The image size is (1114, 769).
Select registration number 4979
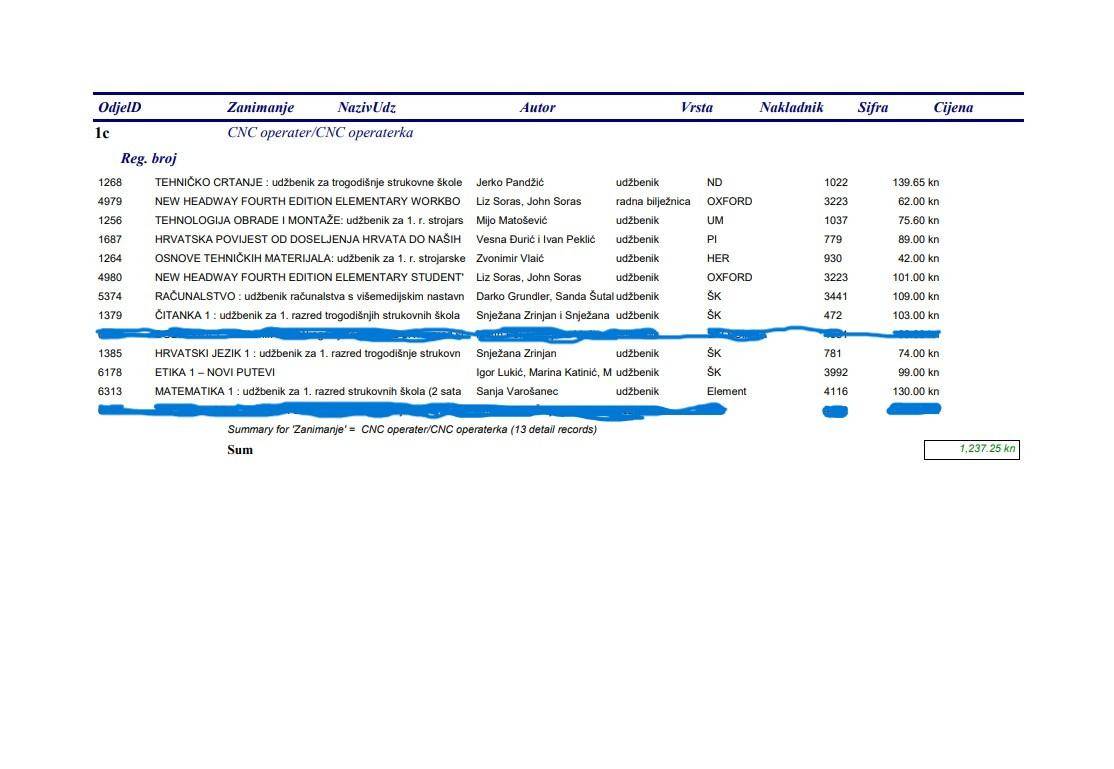110,202
